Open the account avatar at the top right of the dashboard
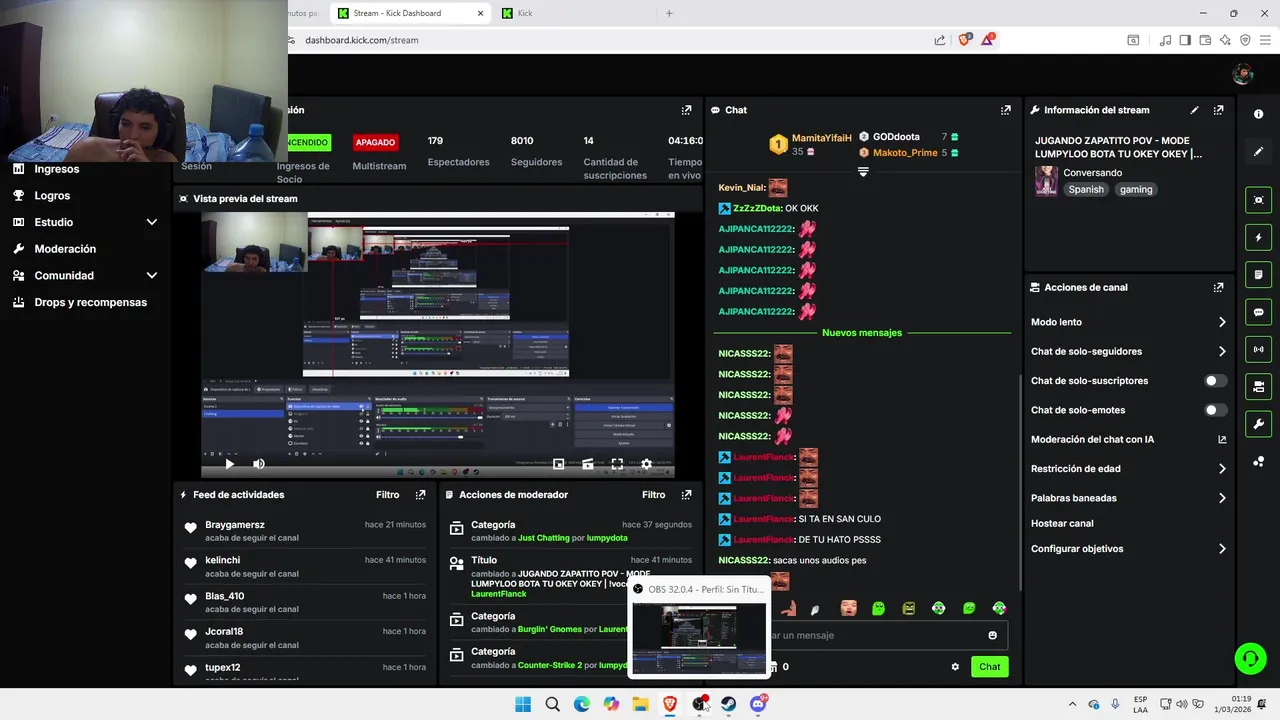 pyautogui.click(x=1243, y=74)
